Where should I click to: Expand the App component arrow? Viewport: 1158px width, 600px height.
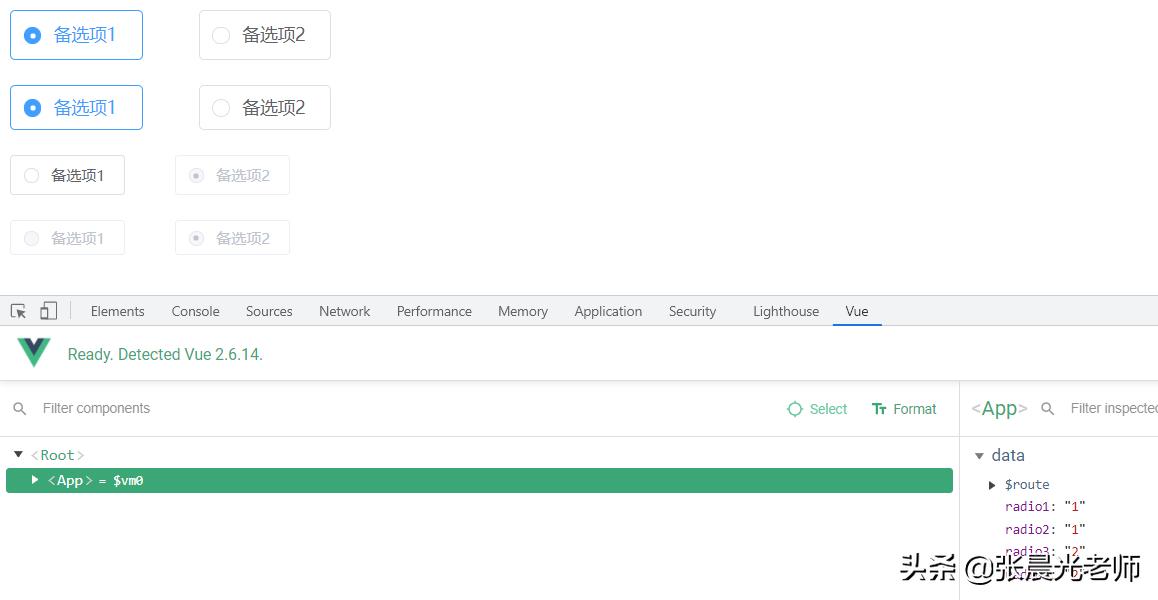[x=35, y=480]
